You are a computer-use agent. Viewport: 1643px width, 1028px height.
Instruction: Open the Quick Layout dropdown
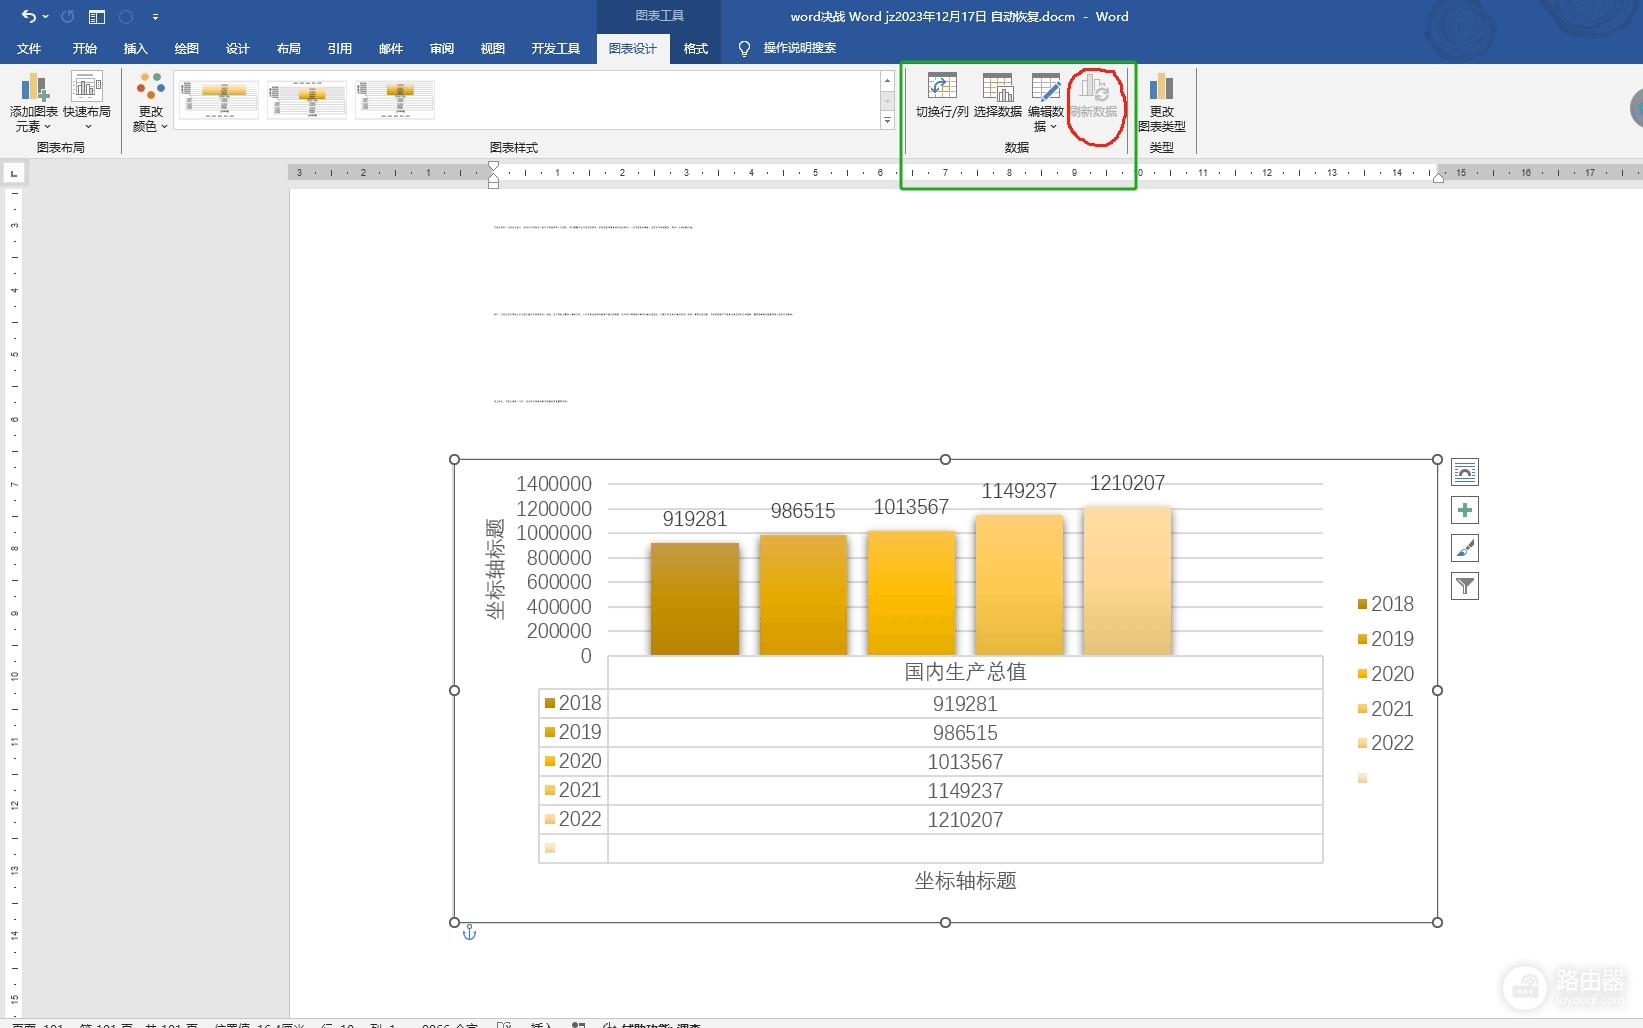pos(87,102)
